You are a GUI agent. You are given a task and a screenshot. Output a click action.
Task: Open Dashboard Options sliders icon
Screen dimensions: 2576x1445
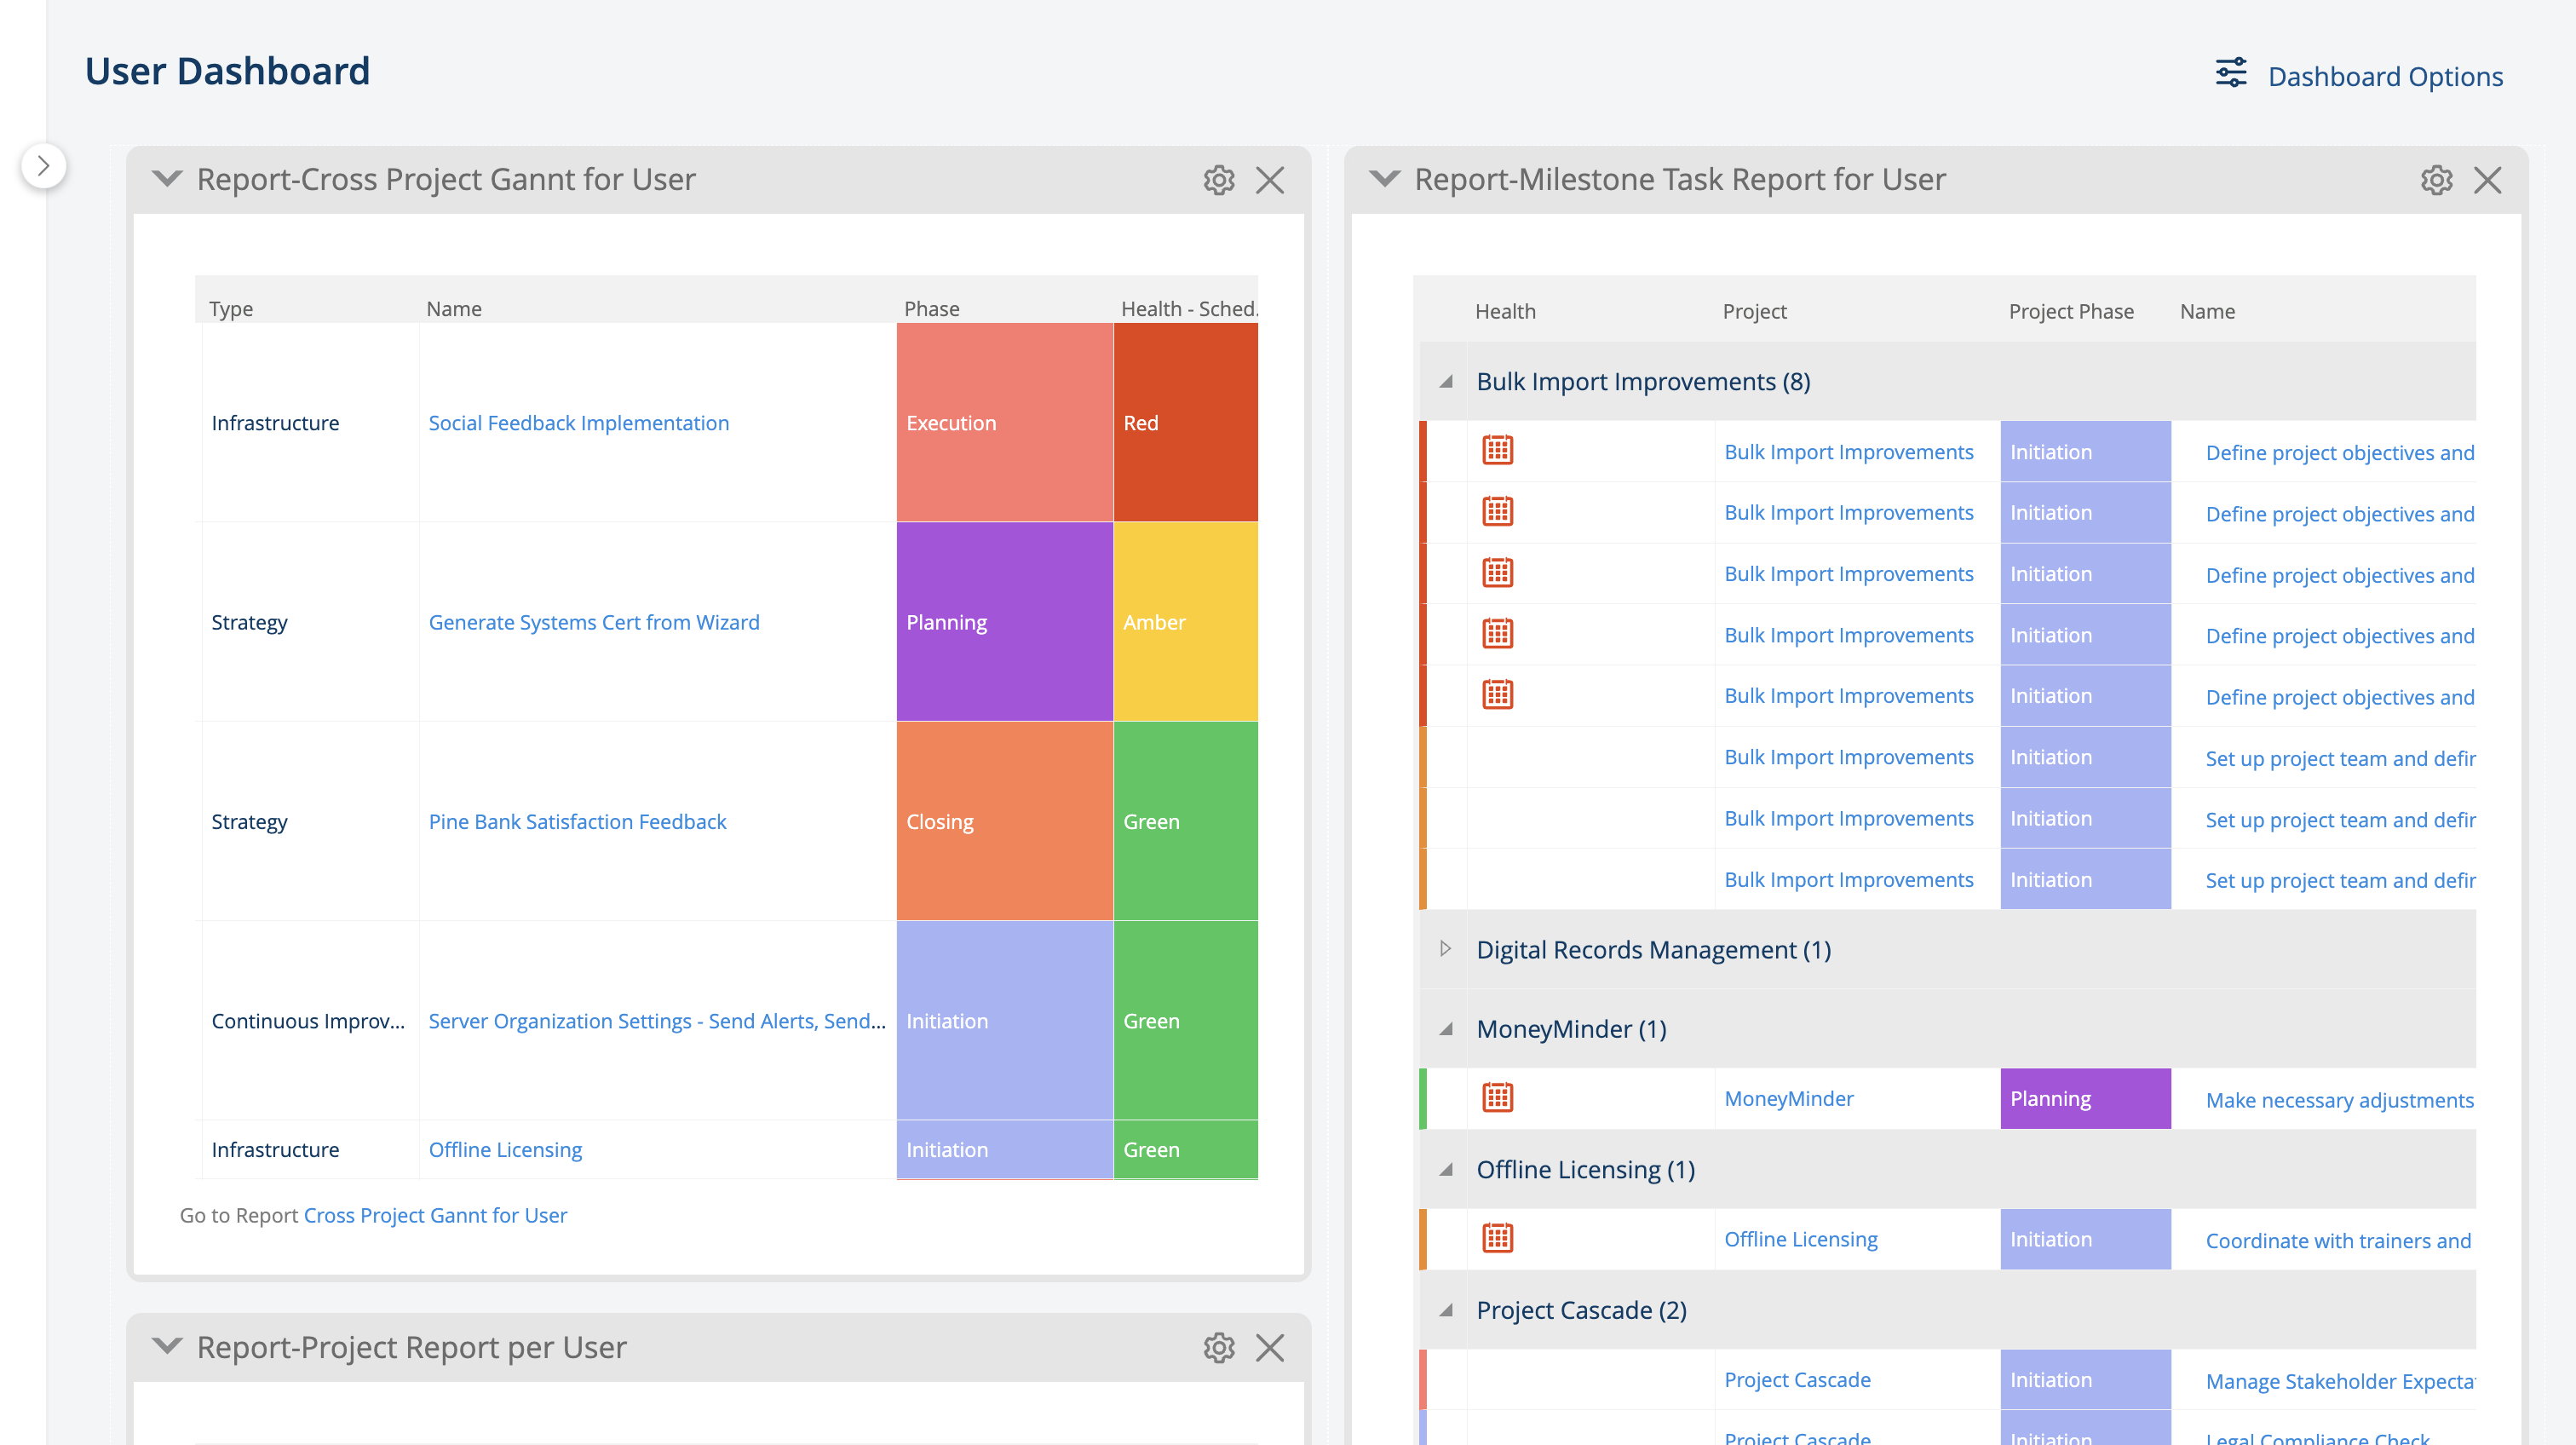(2230, 74)
